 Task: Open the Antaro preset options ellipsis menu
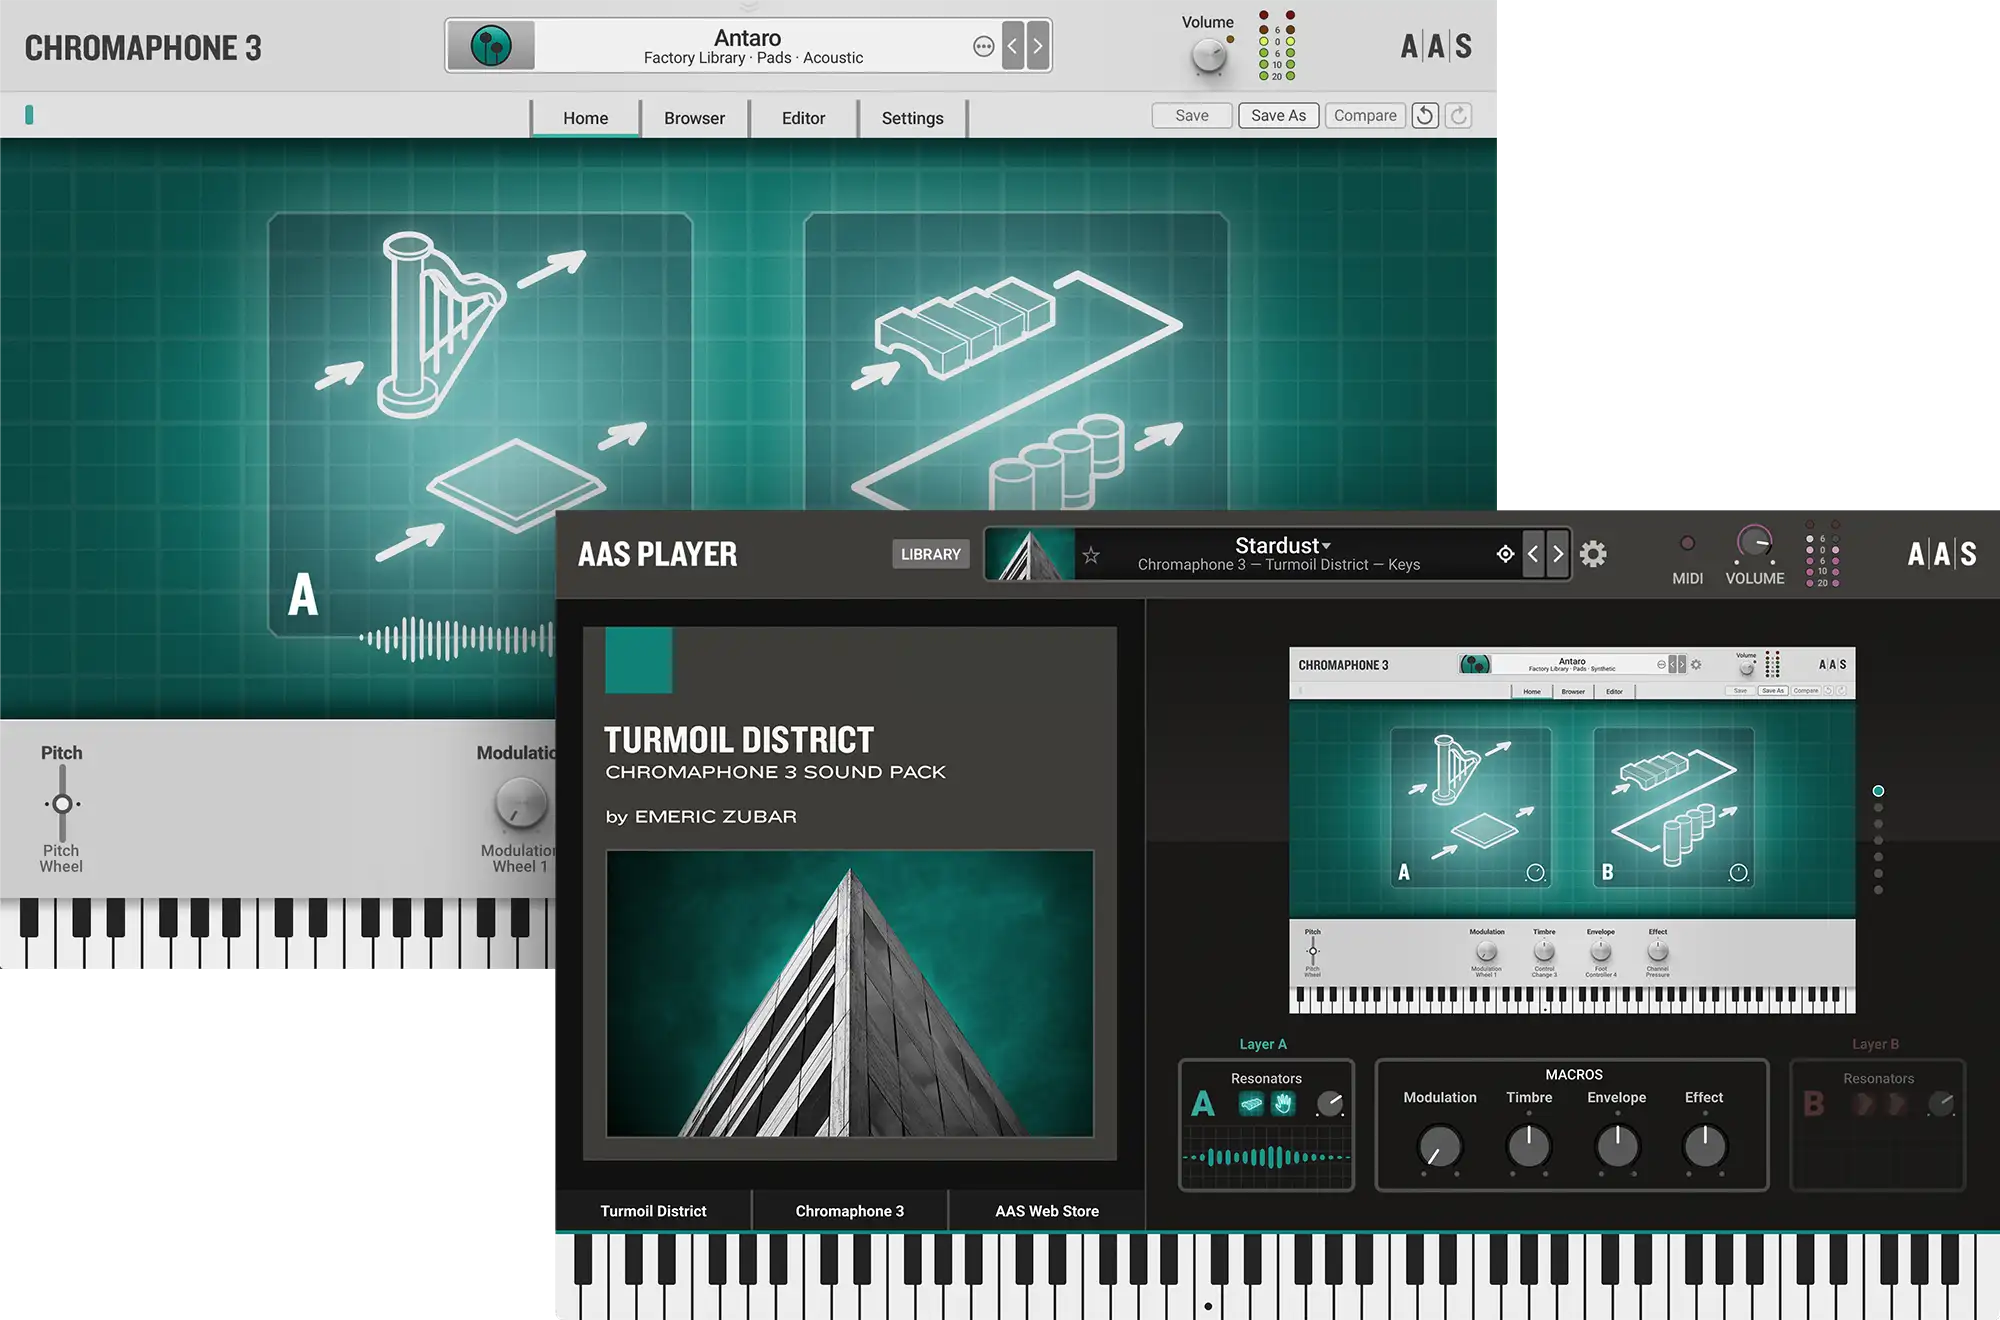(x=983, y=46)
